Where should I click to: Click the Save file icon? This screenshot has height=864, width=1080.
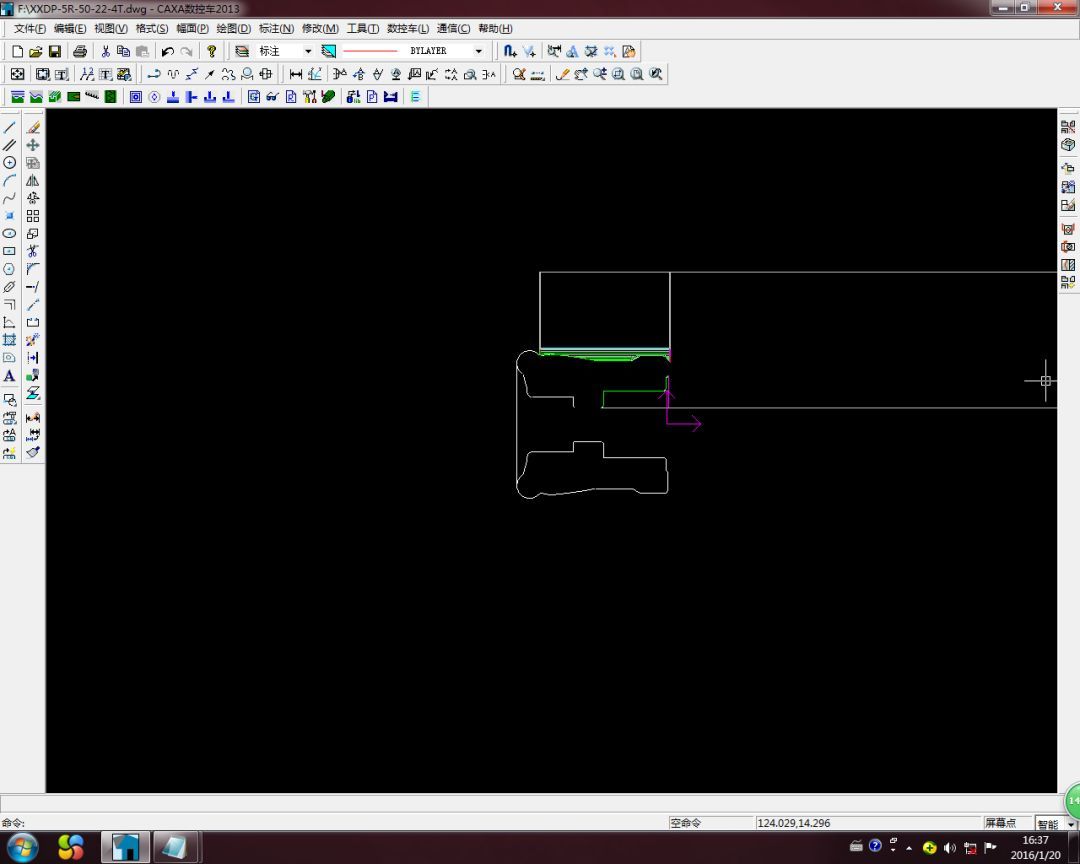(55, 51)
